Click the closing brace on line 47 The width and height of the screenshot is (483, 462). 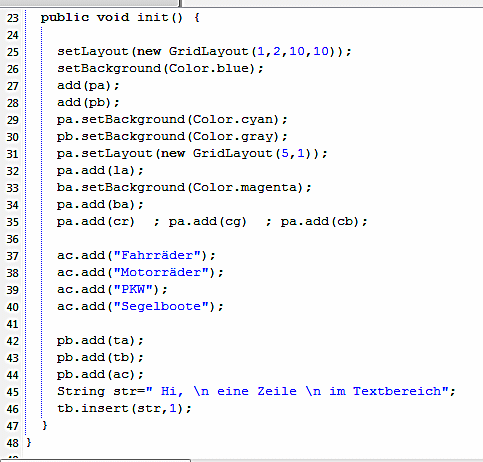coord(45,426)
